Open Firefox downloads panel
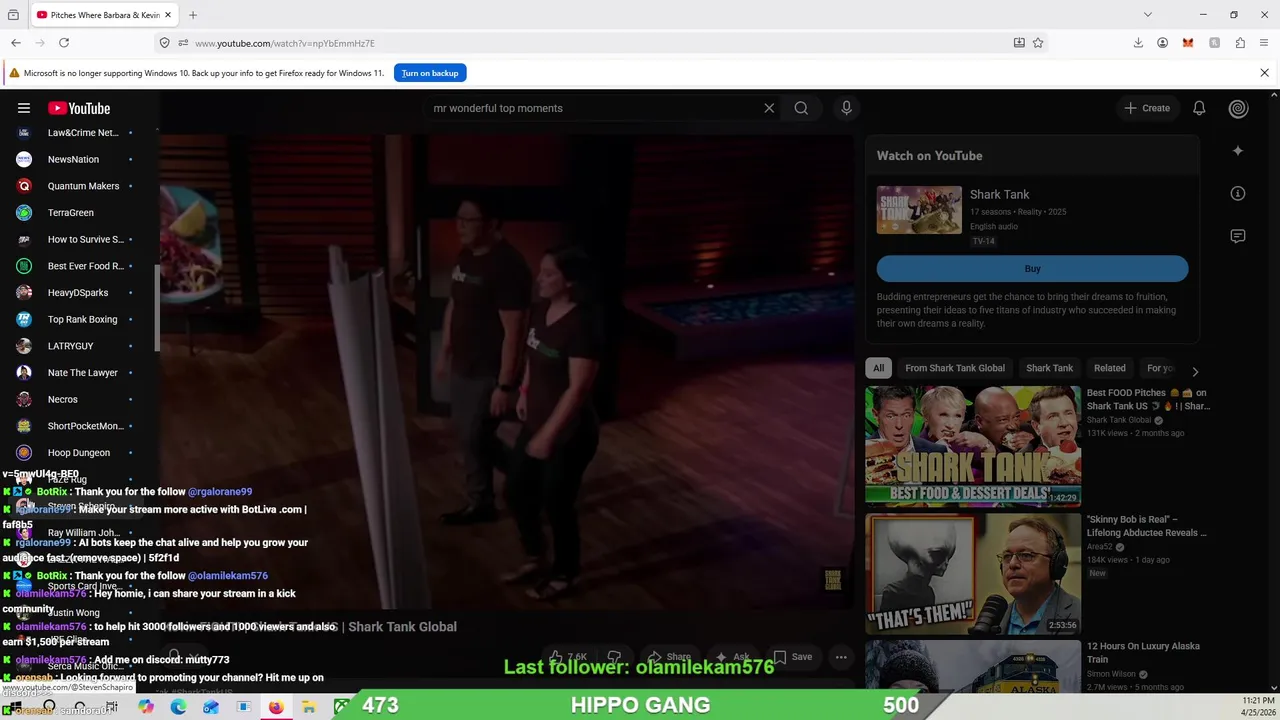This screenshot has height=720, width=1280. tap(1138, 43)
